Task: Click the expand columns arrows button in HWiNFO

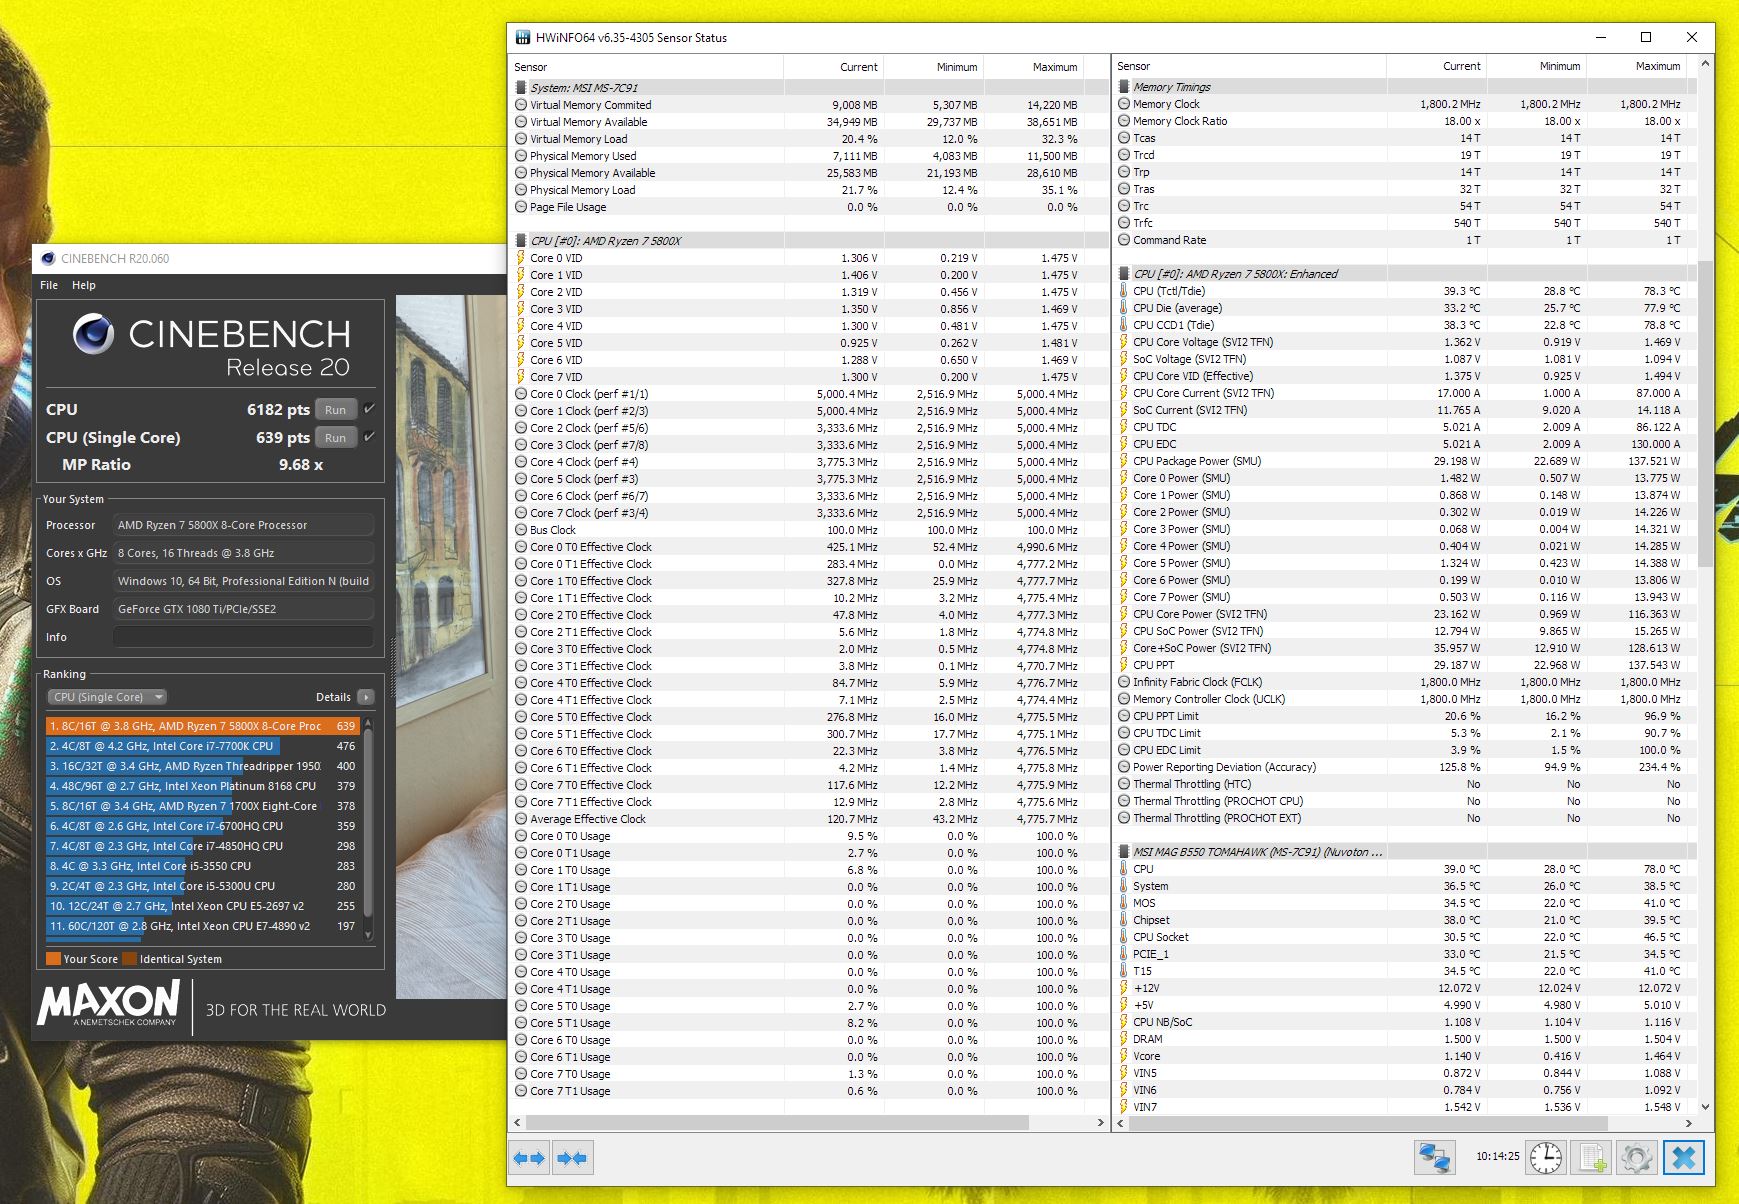Action: 529,1158
